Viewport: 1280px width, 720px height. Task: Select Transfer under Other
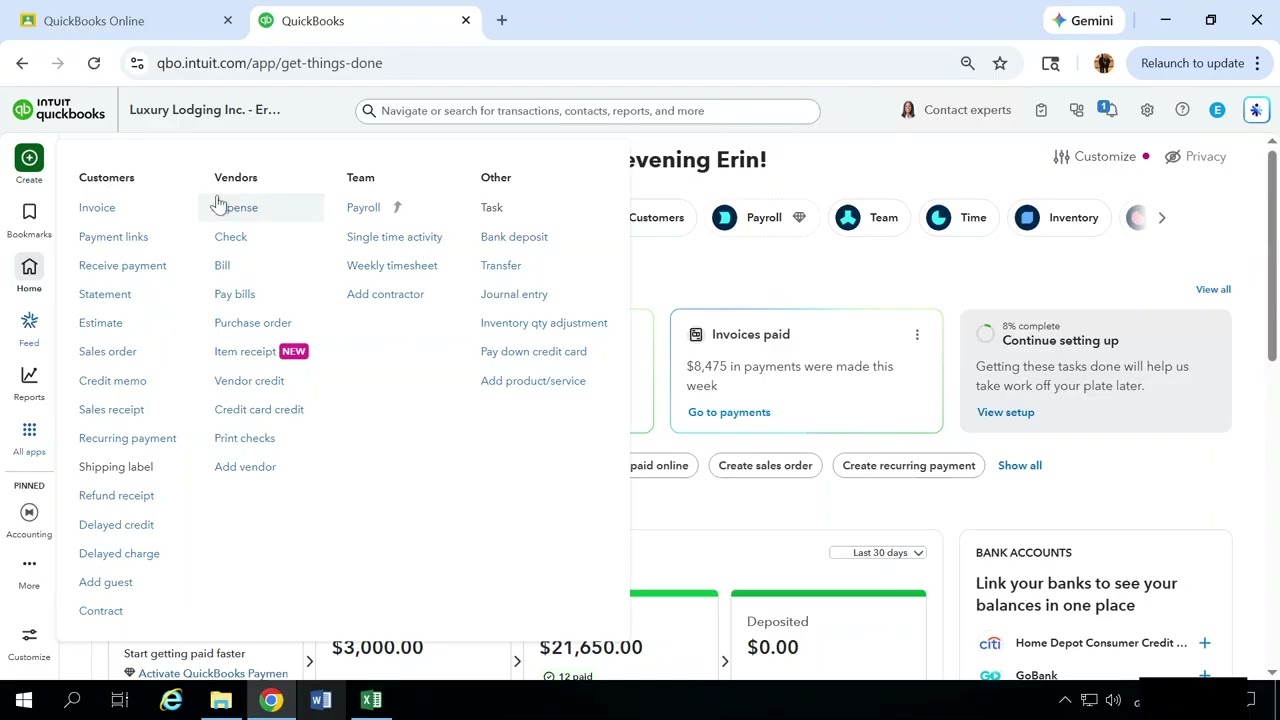pyautogui.click(x=501, y=266)
